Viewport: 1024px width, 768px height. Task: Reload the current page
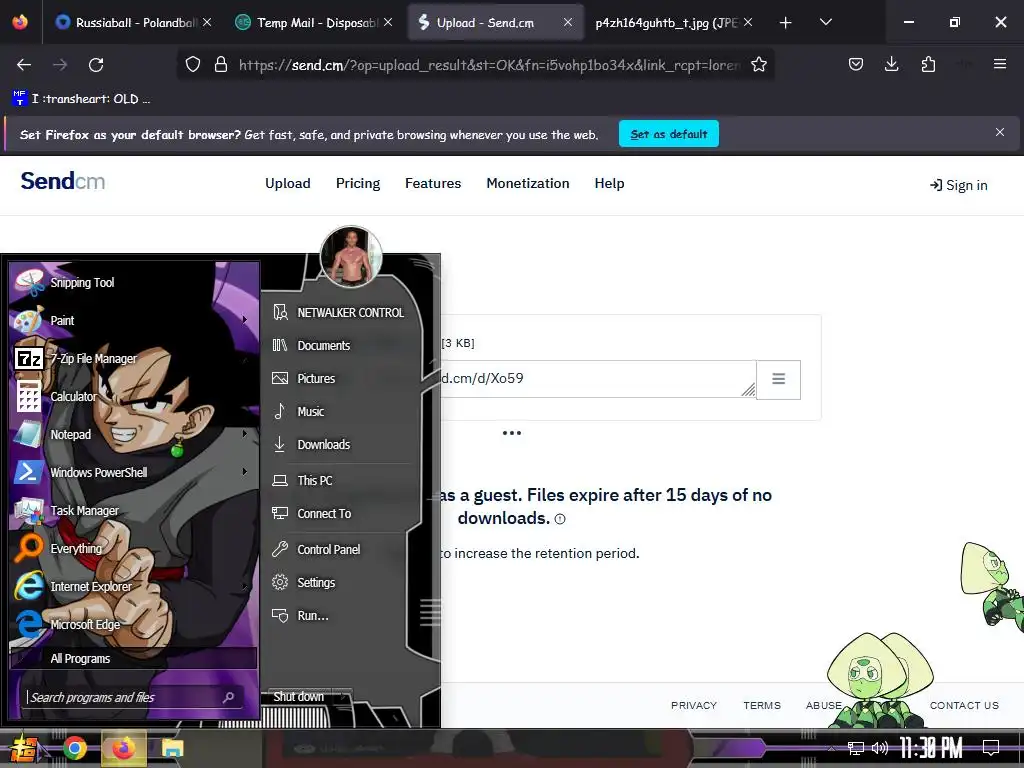96,65
